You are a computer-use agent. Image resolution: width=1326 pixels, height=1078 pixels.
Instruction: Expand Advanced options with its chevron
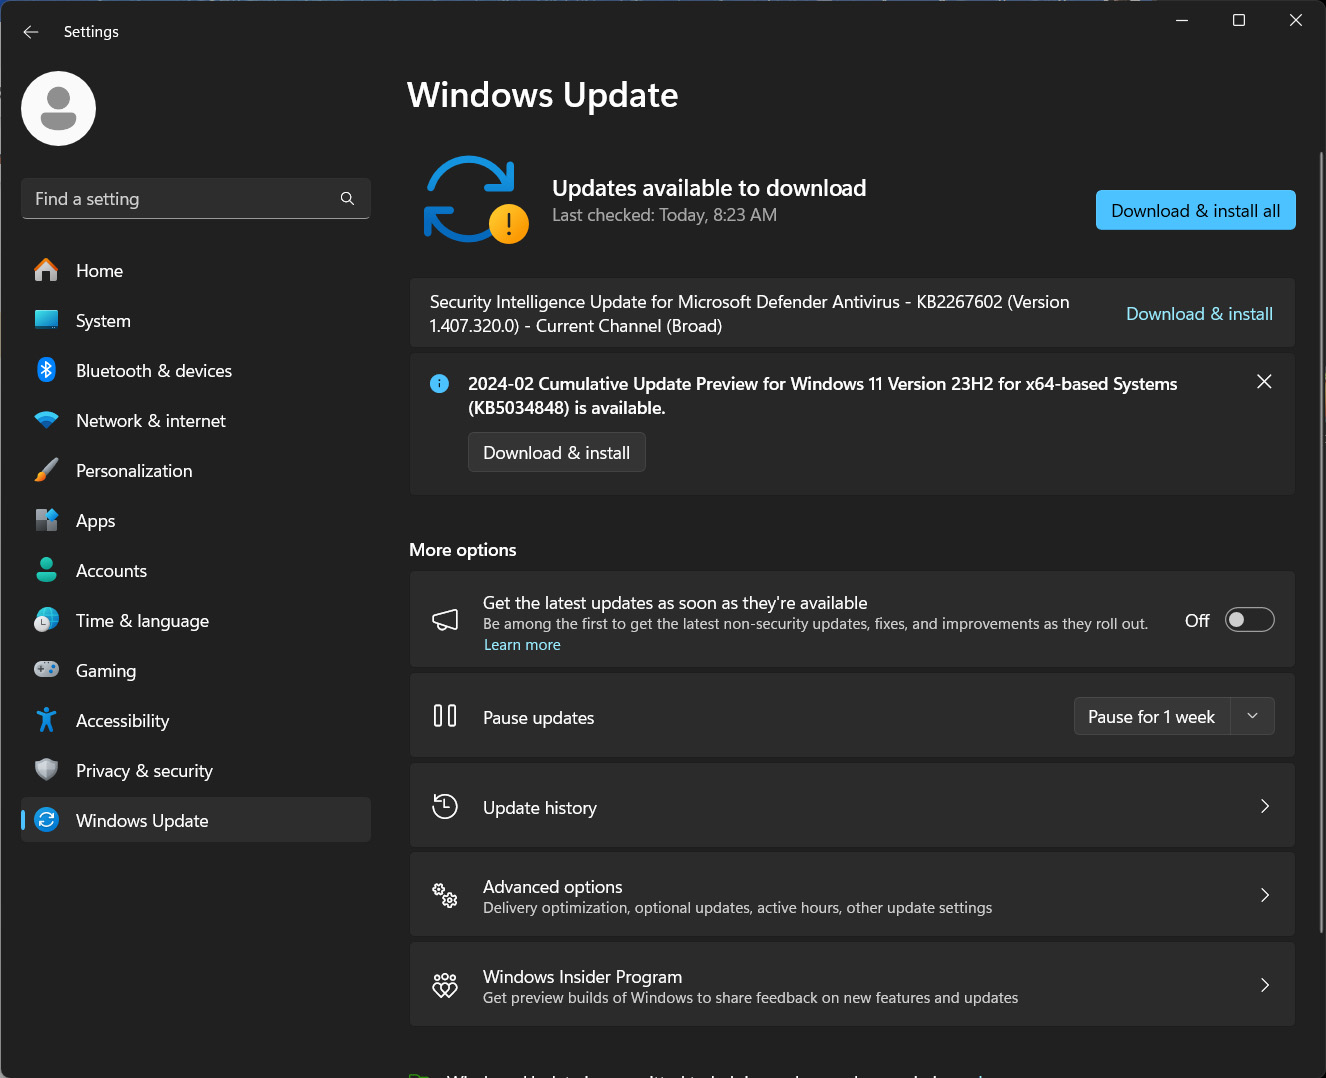pyautogui.click(x=1264, y=895)
